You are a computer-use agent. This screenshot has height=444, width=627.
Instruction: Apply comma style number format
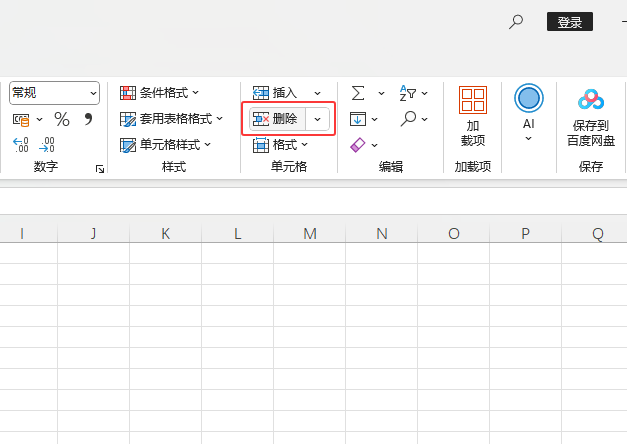(88, 120)
